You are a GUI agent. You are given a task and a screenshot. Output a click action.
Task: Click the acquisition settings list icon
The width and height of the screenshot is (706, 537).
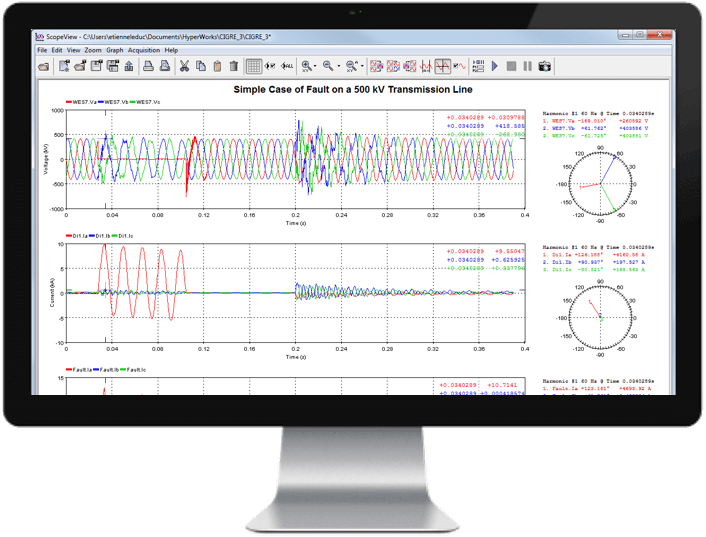point(478,67)
